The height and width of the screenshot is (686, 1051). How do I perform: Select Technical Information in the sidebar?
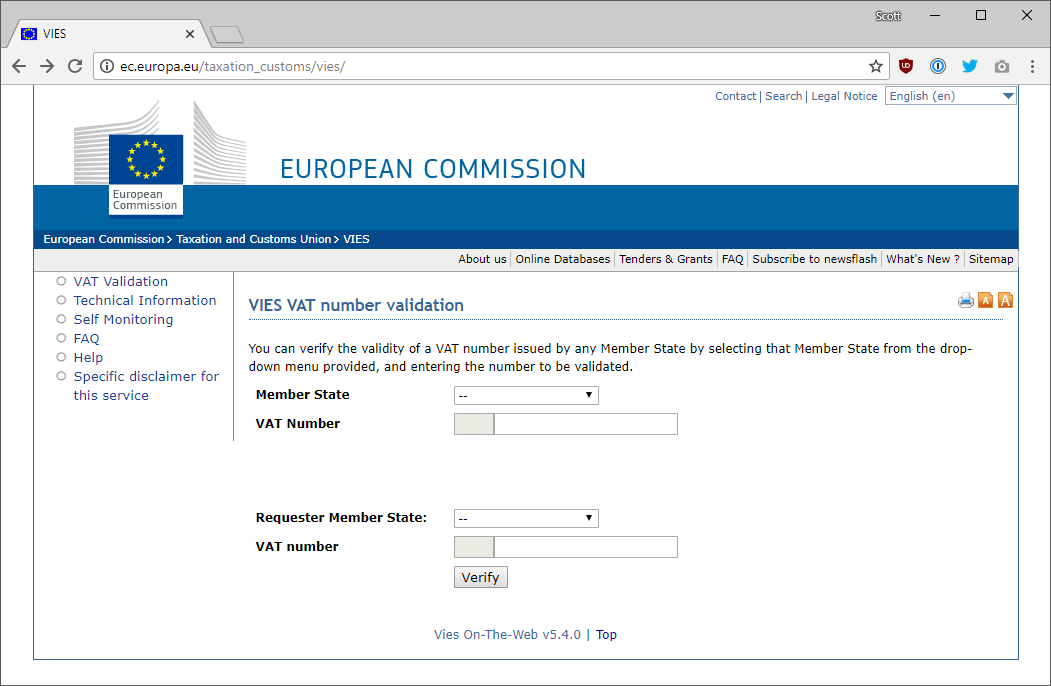click(144, 300)
